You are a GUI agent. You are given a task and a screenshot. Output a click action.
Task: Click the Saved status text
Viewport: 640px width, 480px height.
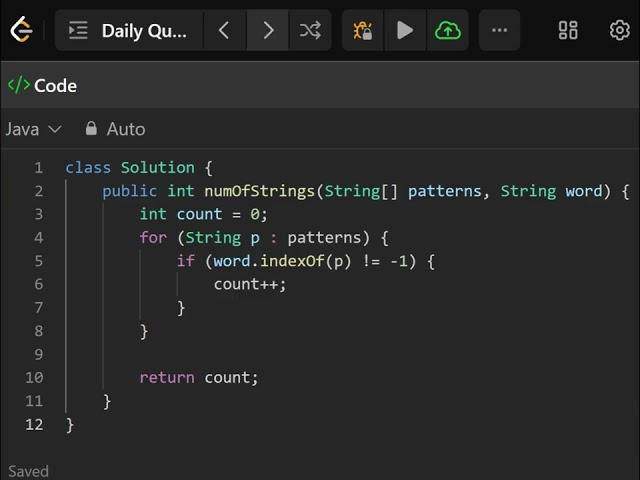pyautogui.click(x=29, y=471)
